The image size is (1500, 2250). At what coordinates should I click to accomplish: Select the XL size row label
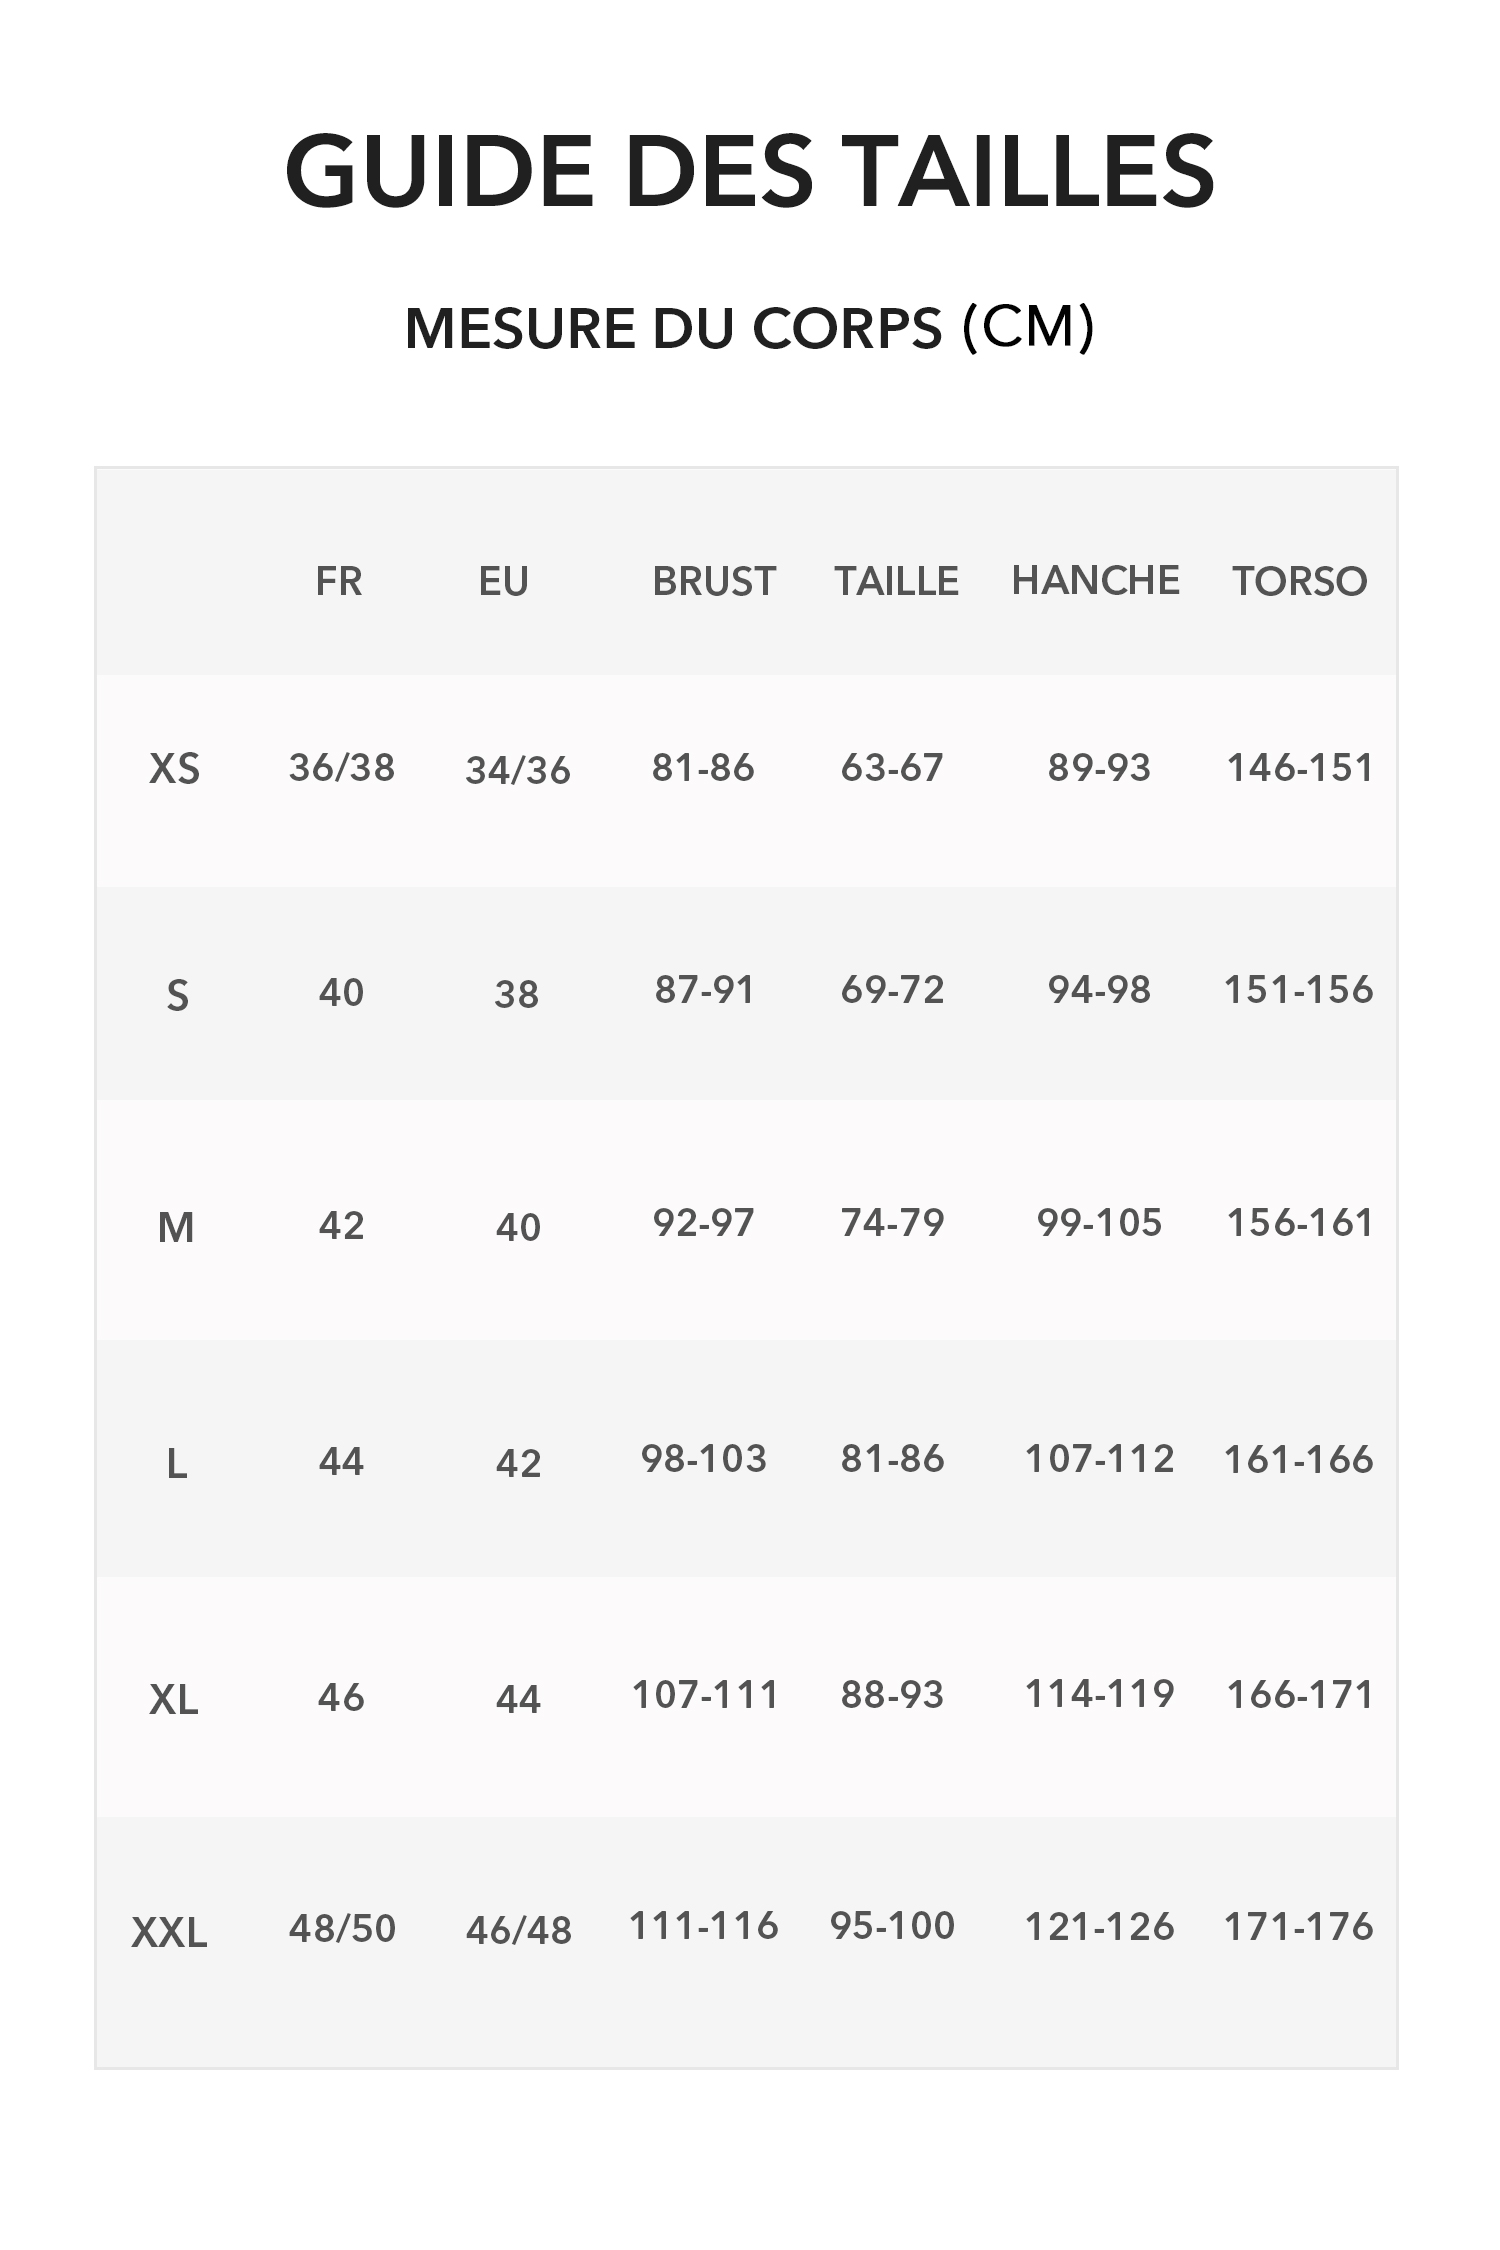coord(174,1699)
